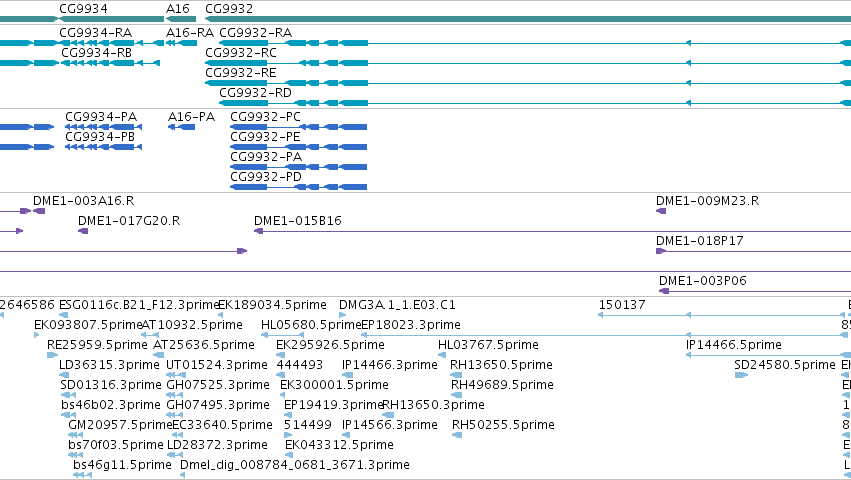Select the RH13650.3prime EST label

(434, 405)
